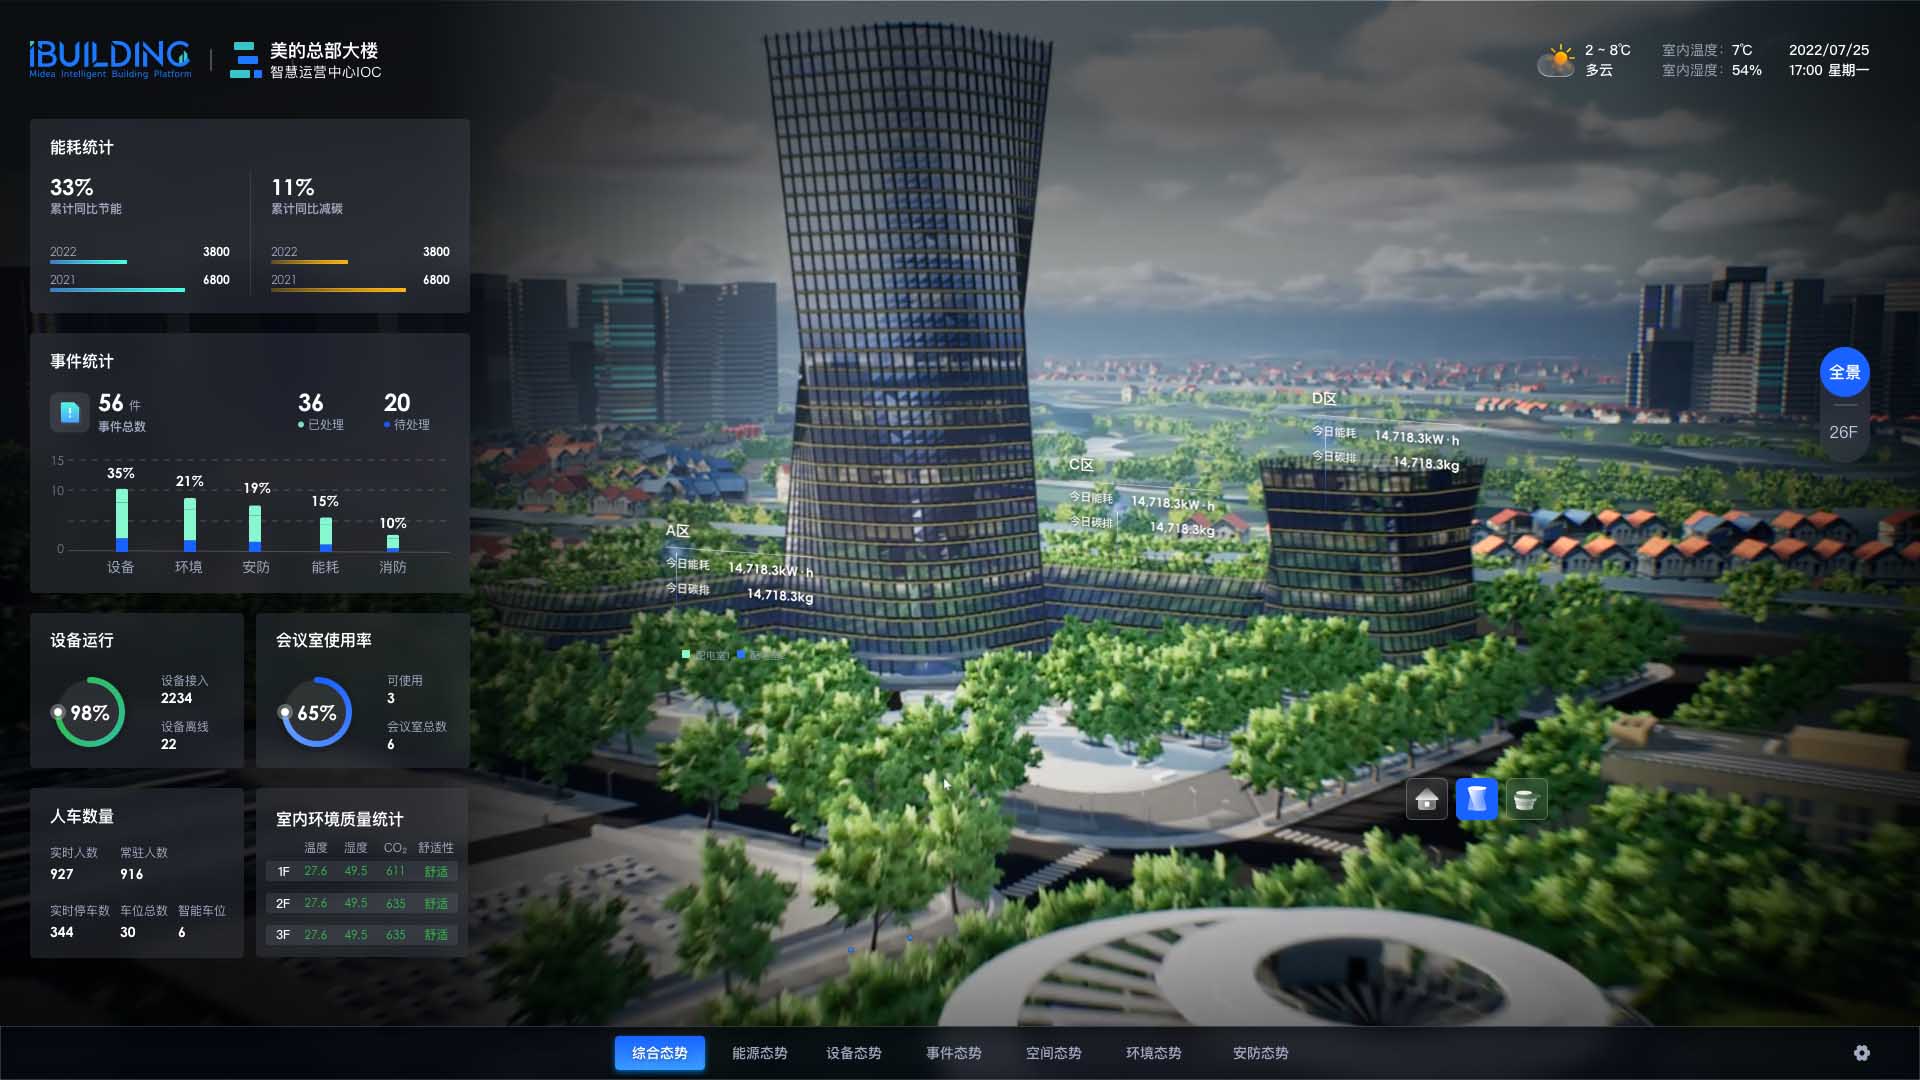This screenshot has width=1920, height=1080.
Task: Select the blue tower building icon
Action: click(1476, 799)
